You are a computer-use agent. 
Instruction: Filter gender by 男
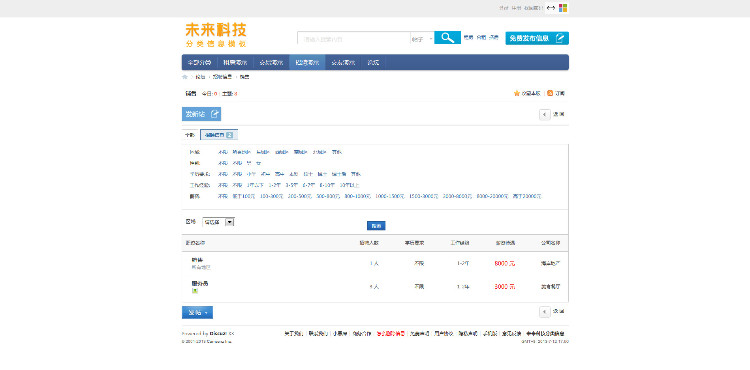(249, 163)
